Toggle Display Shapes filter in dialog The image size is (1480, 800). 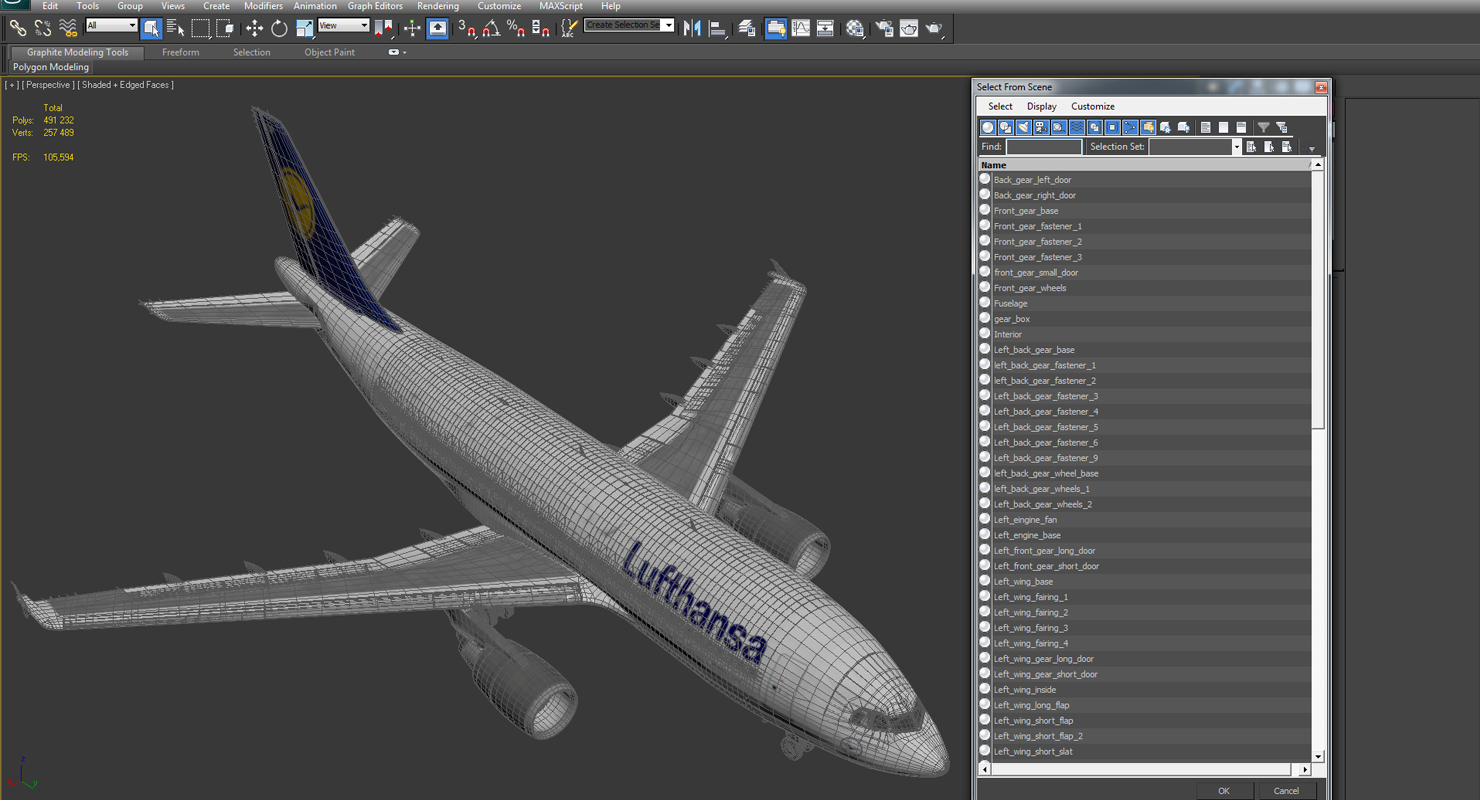[x=1006, y=127]
